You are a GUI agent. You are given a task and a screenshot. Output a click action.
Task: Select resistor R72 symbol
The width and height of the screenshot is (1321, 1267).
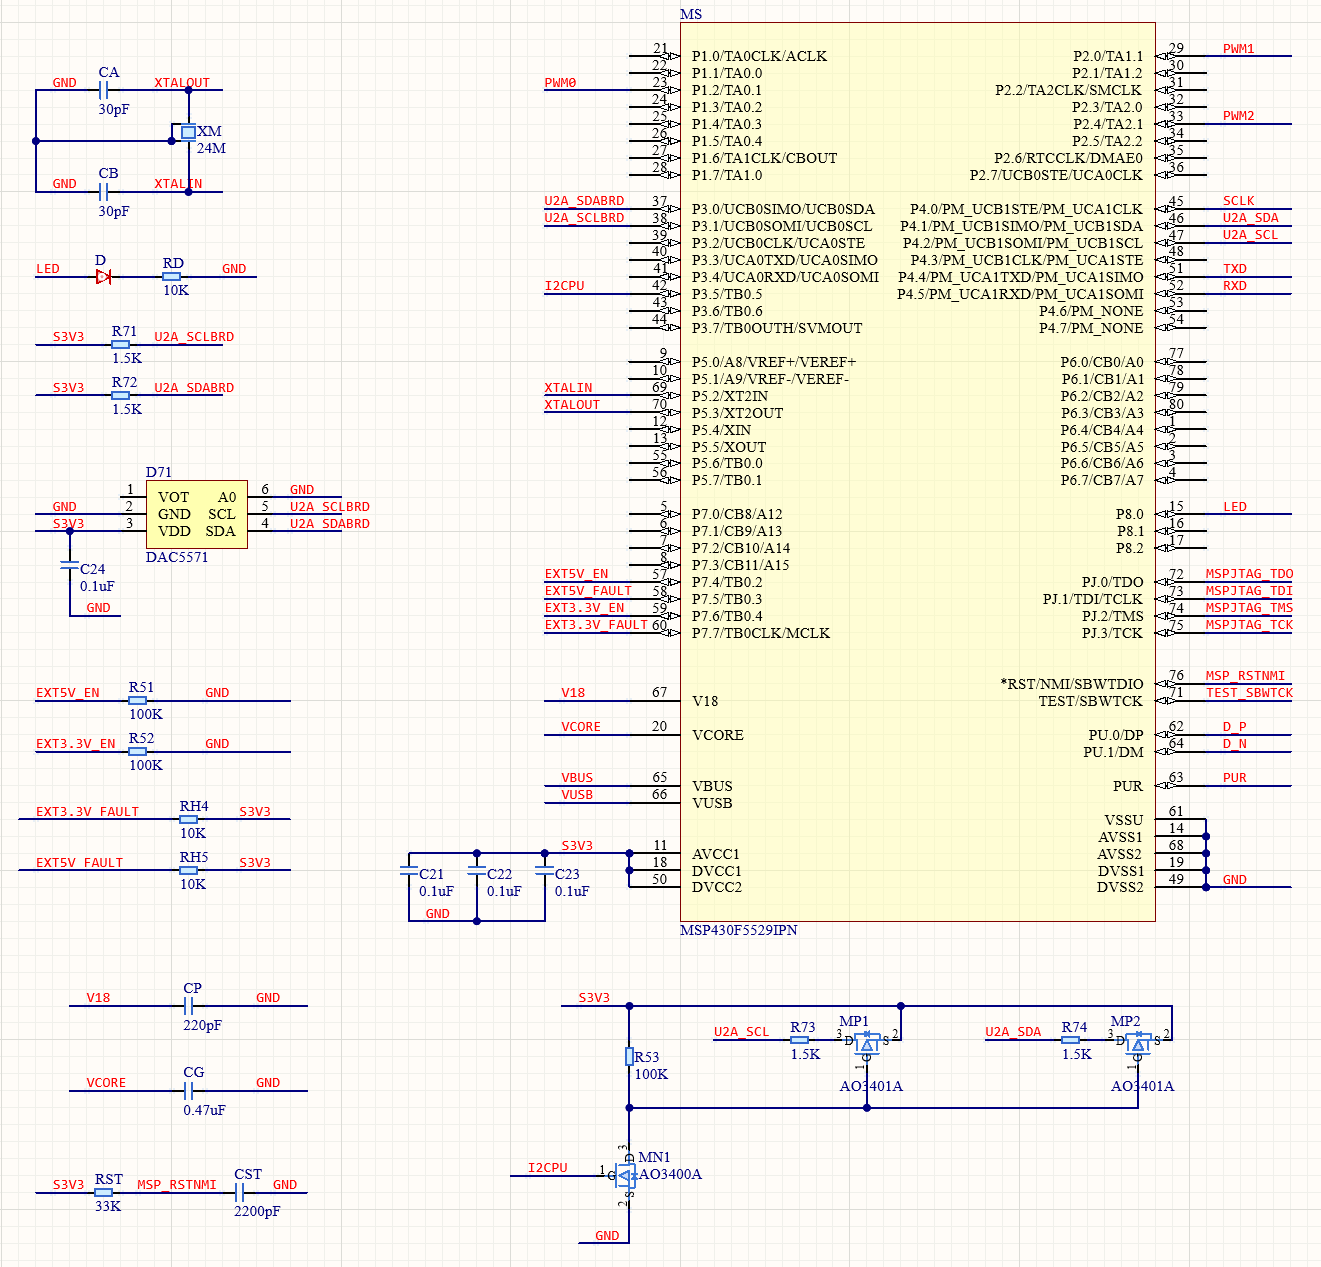pos(121,396)
